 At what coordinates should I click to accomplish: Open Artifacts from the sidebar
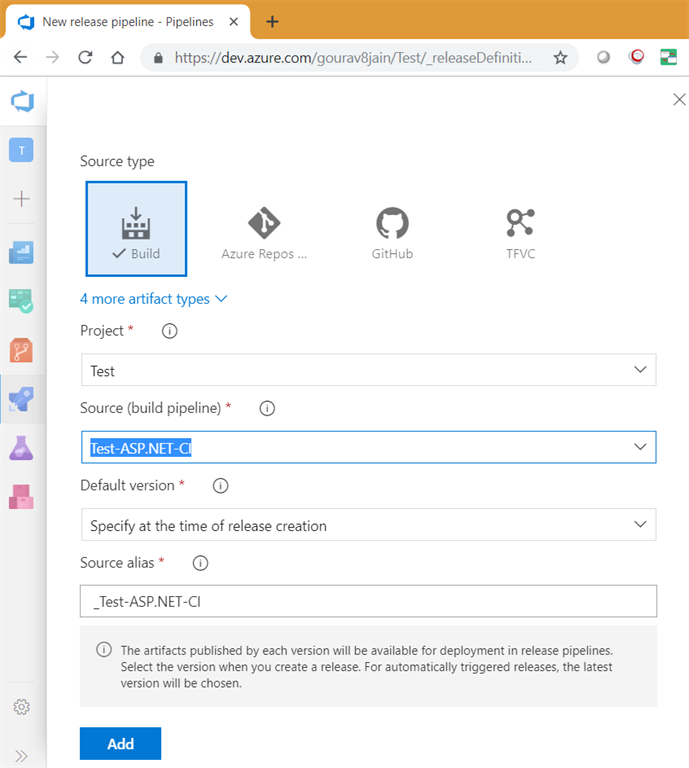point(21,497)
